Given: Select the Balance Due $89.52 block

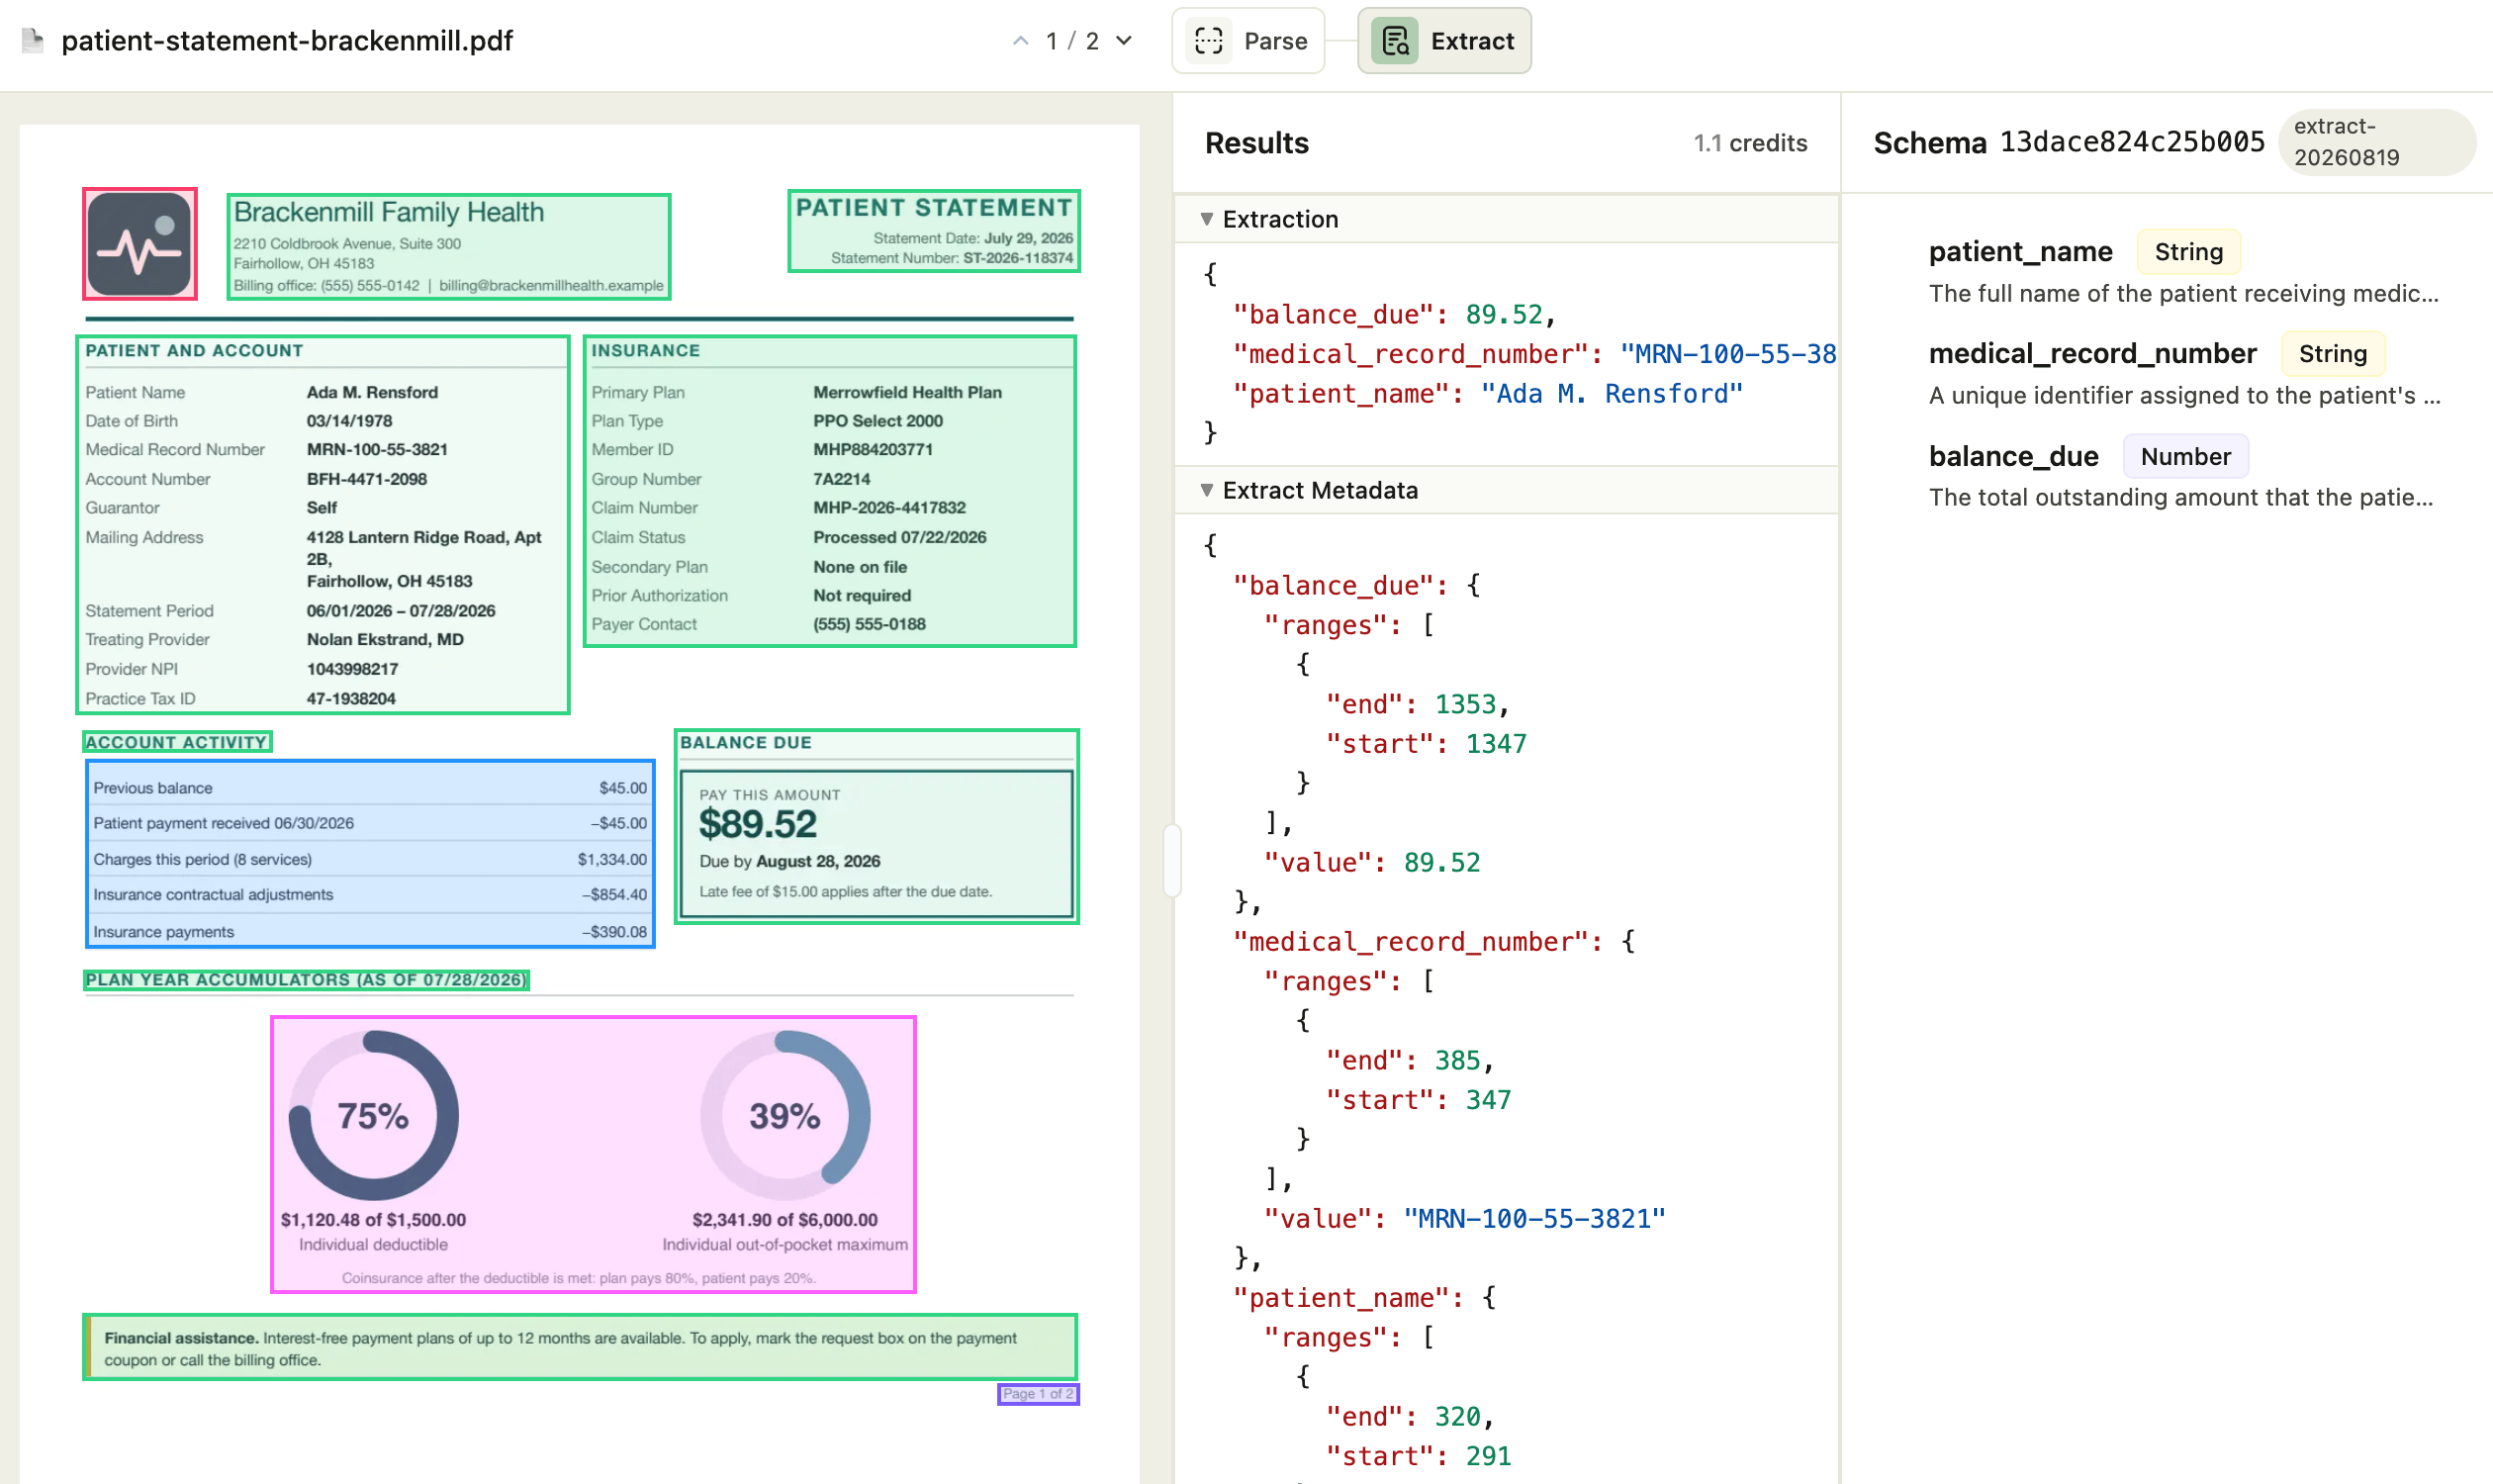Looking at the screenshot, I should pyautogui.click(x=876, y=827).
